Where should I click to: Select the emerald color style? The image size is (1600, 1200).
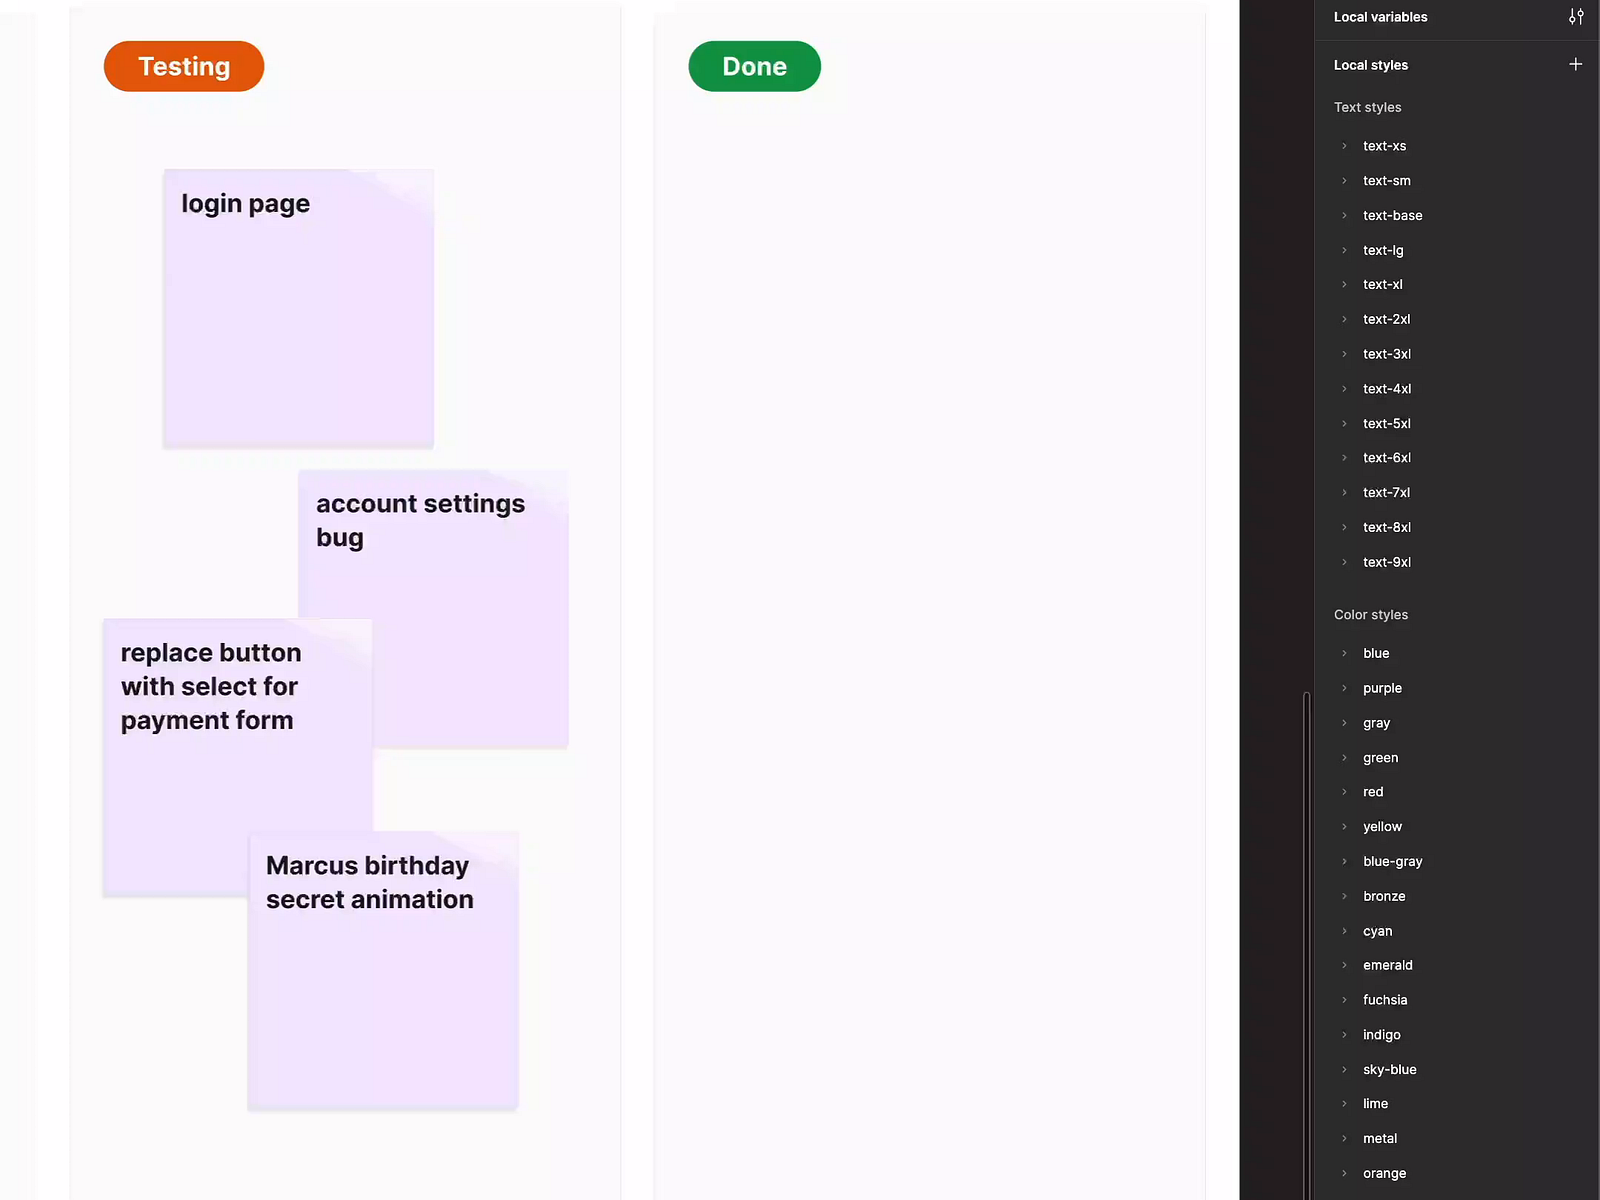tap(1387, 964)
